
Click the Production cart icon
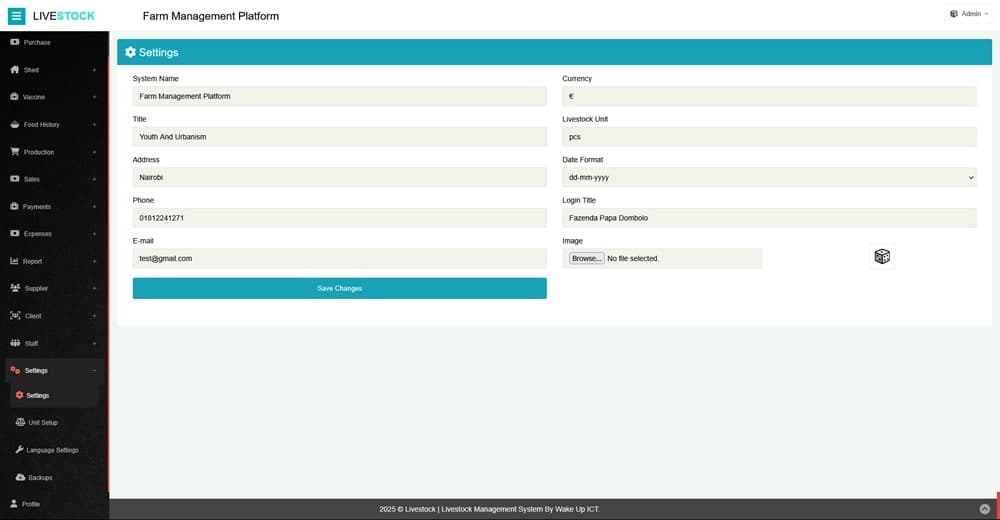(x=15, y=152)
